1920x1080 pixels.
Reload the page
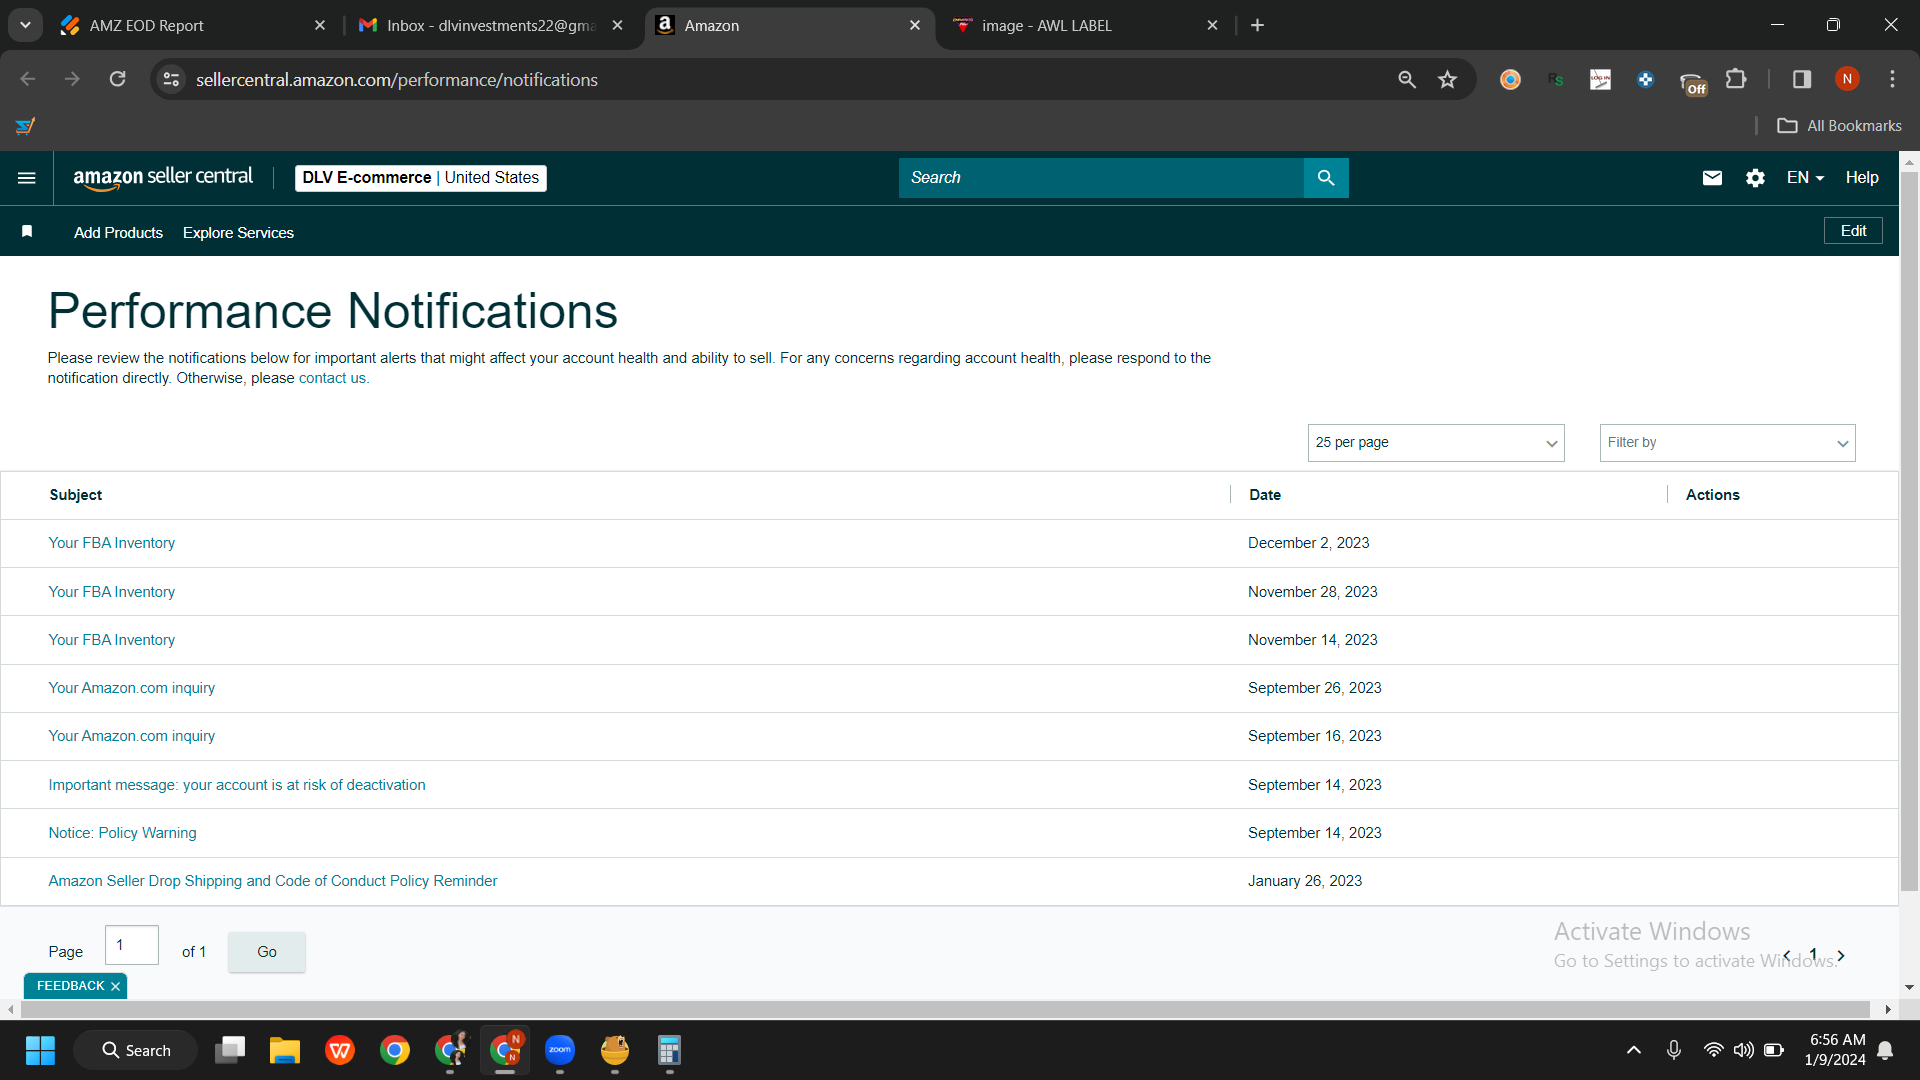click(117, 79)
